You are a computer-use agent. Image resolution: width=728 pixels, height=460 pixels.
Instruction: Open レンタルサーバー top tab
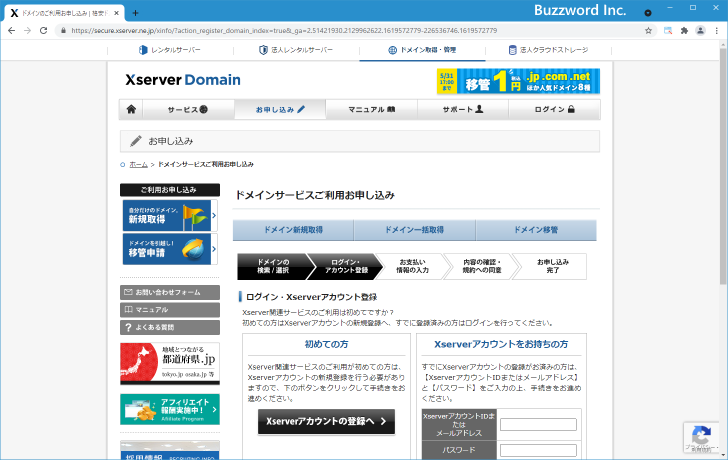170,50
